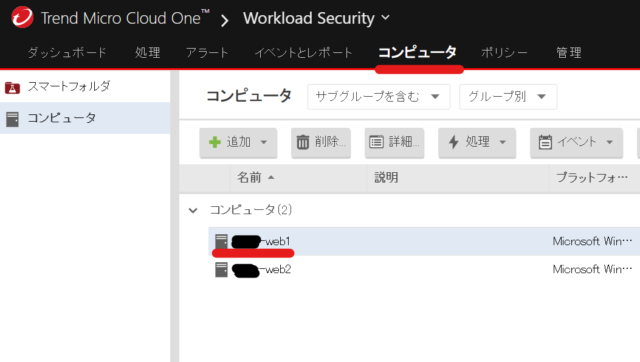This screenshot has height=362, width=640.
Task: Expand the toolbar 処理 dropdown arrow
Action: [x=502, y=142]
